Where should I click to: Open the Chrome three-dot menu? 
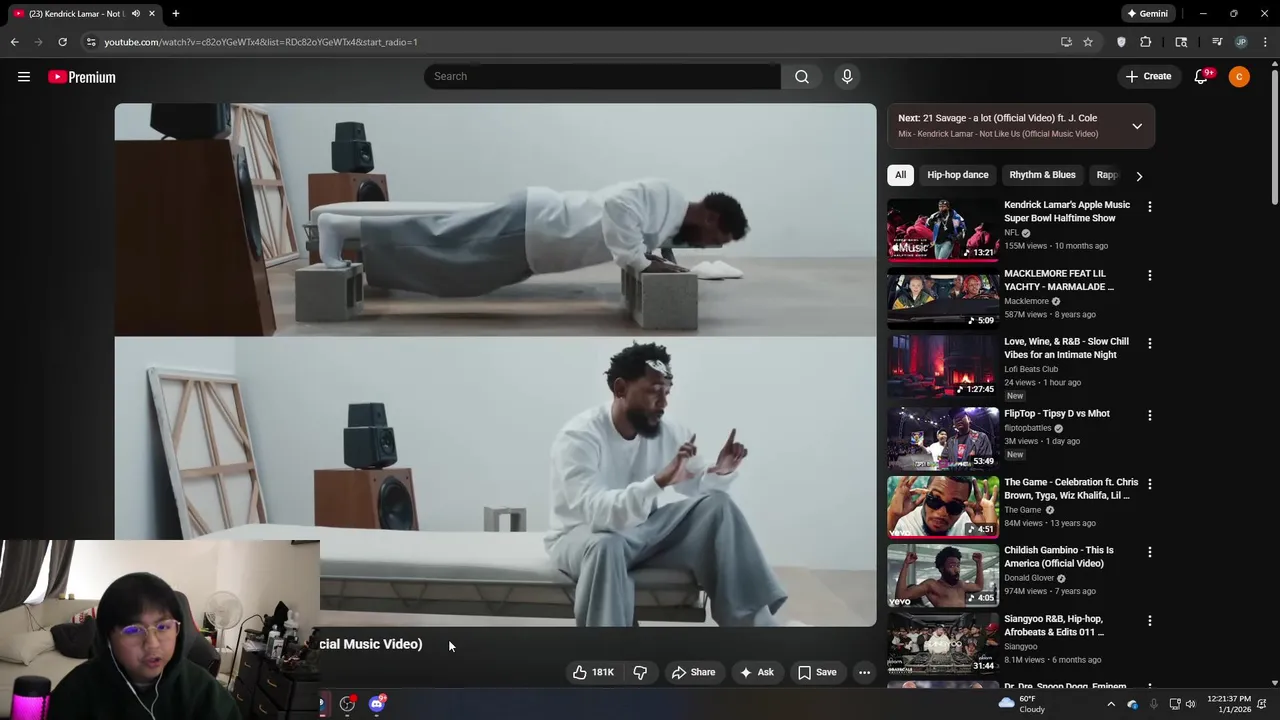pos(1265,42)
